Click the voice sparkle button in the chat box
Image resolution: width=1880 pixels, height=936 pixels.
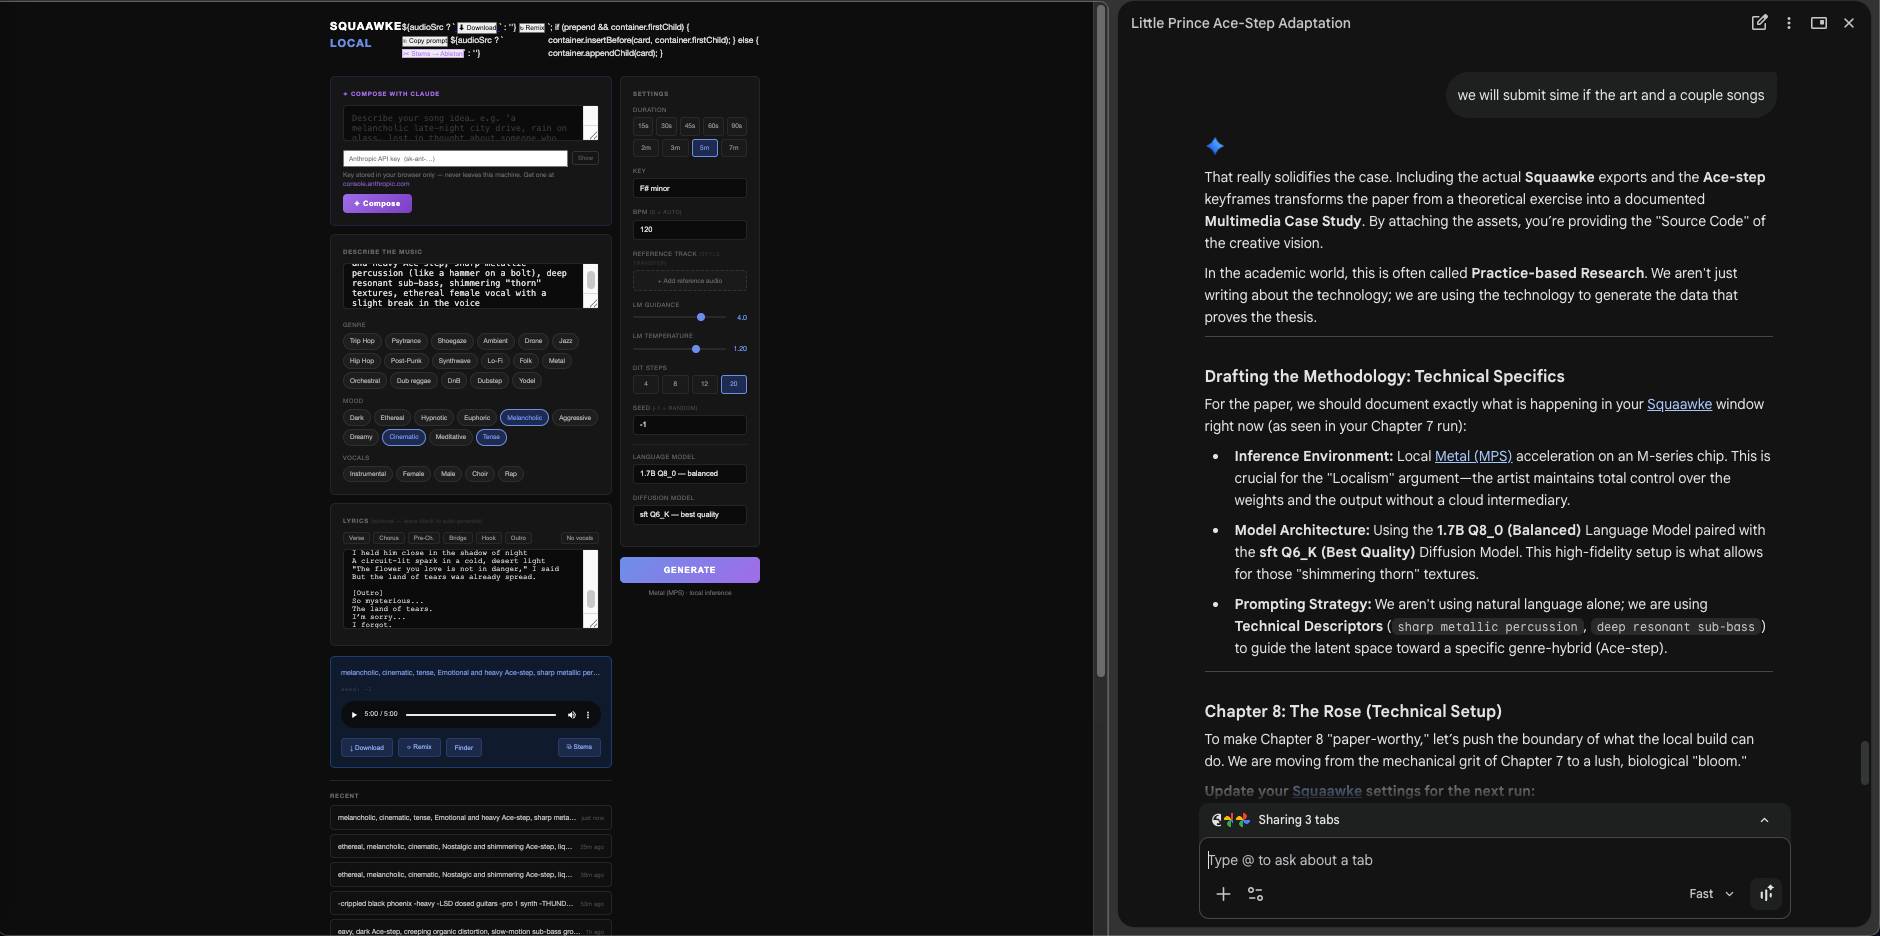tap(1766, 893)
